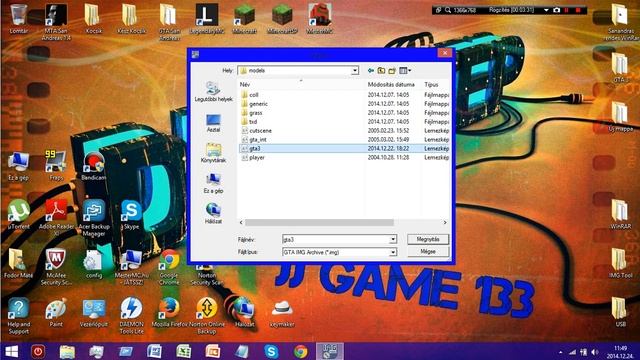640x360 pixels.
Task: Open Bandicam recording bar dropdown arrow
Action: pos(546,10)
